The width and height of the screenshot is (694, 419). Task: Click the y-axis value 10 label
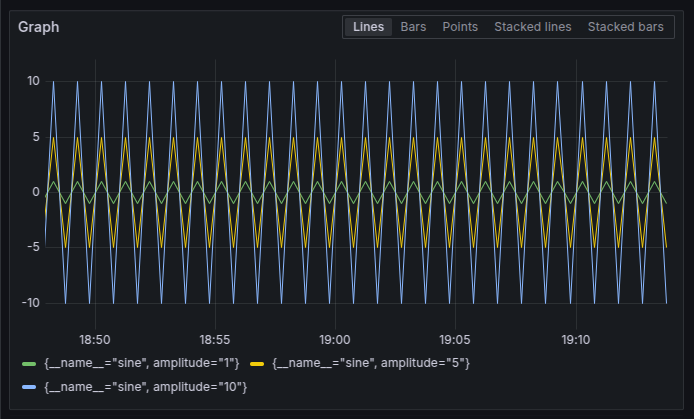33,81
